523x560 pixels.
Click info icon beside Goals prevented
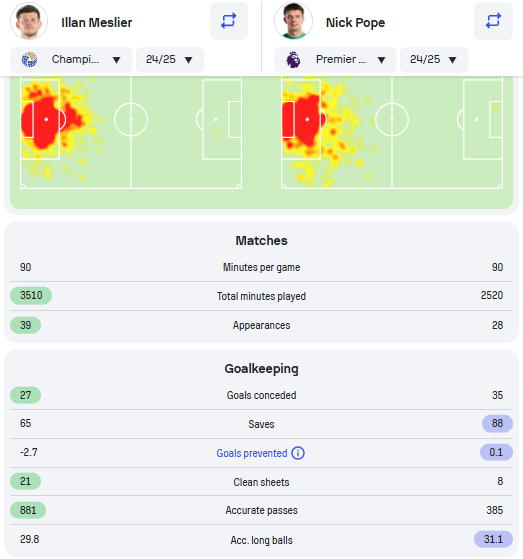pyautogui.click(x=298, y=453)
